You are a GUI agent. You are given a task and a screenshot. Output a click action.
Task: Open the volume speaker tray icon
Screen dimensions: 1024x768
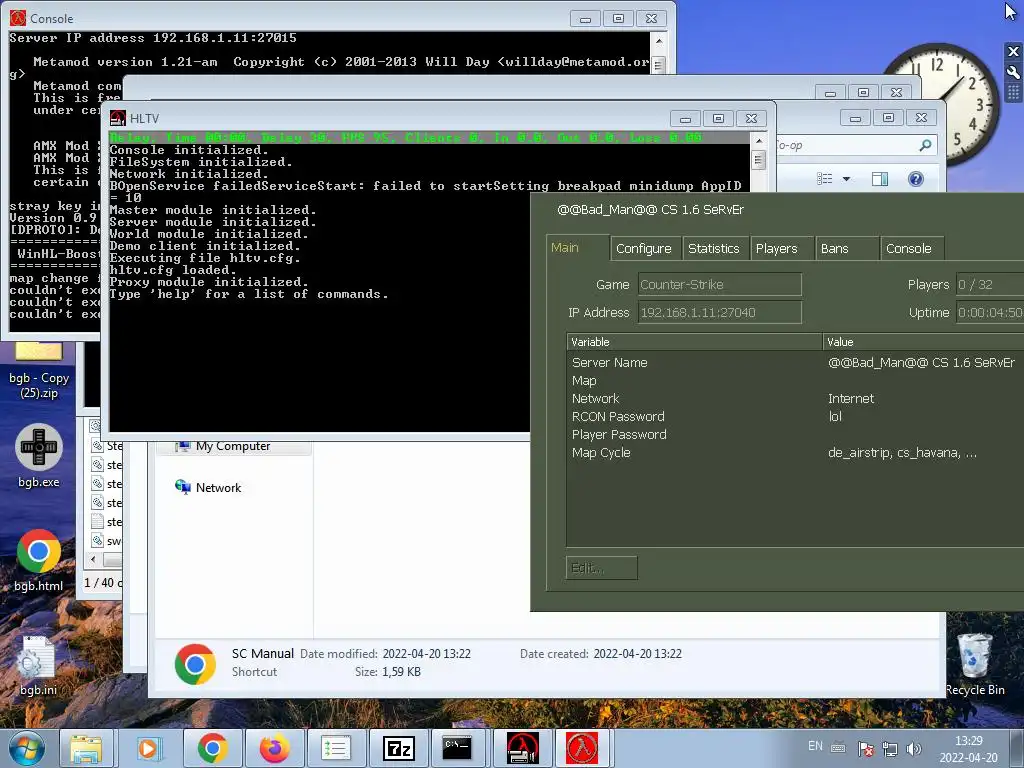coord(914,748)
